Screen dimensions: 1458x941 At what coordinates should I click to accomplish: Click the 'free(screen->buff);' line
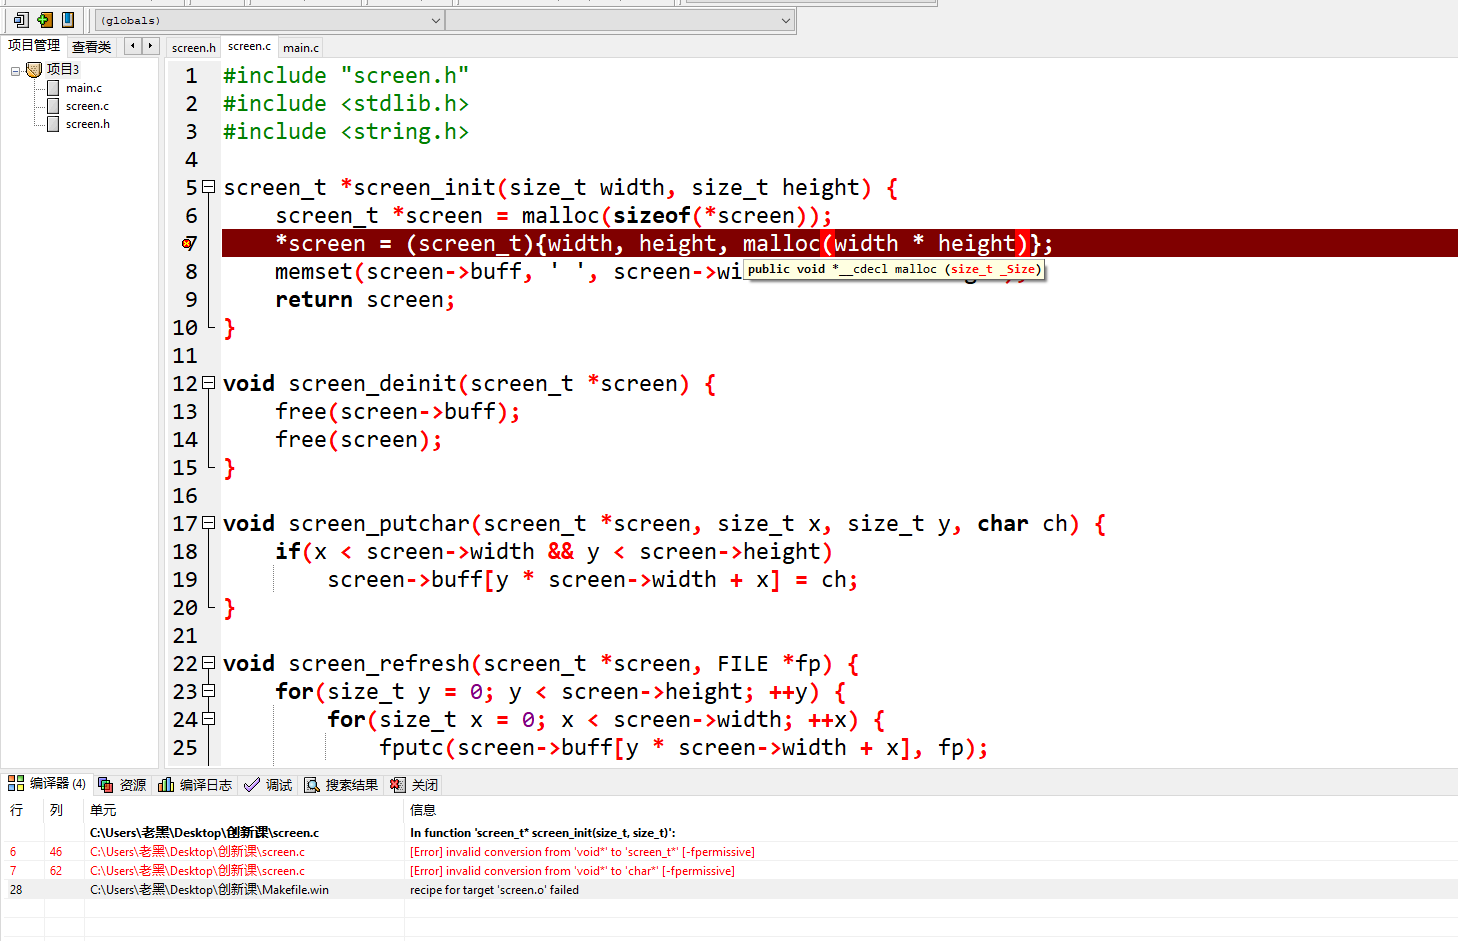(x=398, y=412)
